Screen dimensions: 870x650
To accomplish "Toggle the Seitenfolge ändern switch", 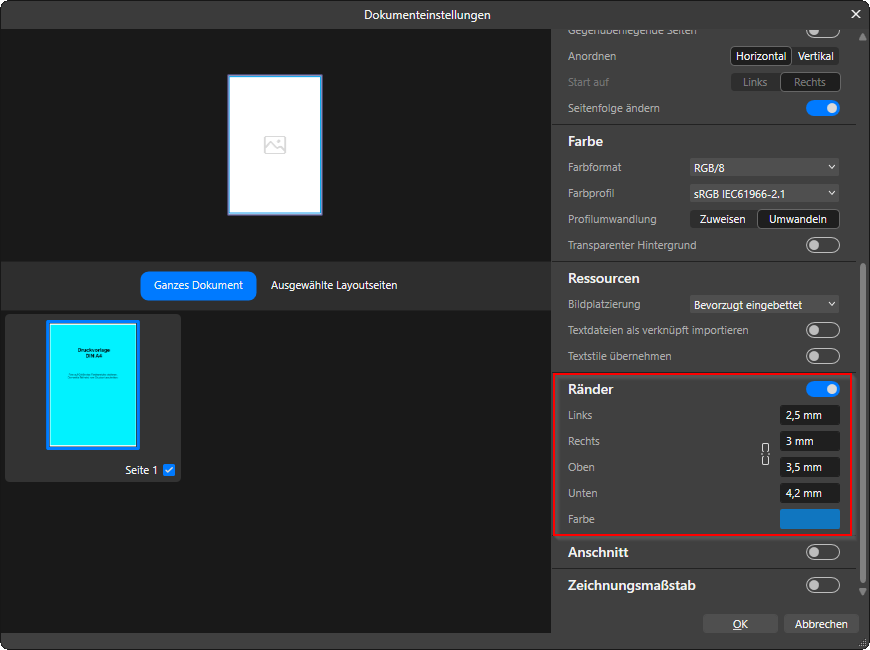I will tap(823, 108).
